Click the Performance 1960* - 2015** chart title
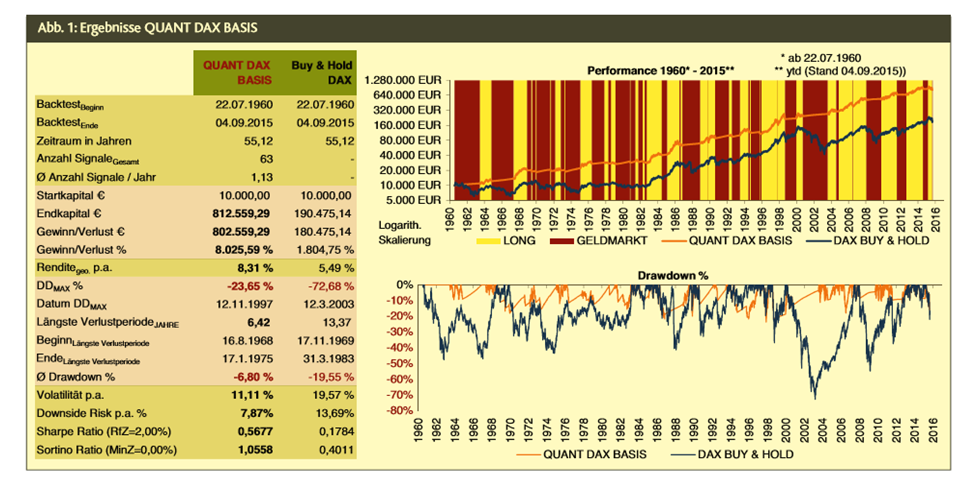Image resolution: width=980 pixels, height=489 pixels. [x=661, y=72]
